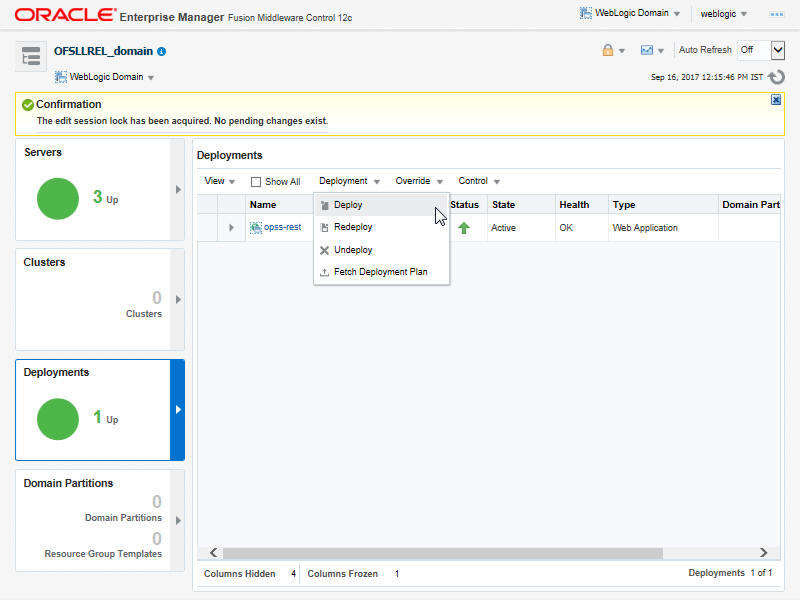Open the Servers panel tile
This screenshot has width=800, height=600.
(99, 189)
